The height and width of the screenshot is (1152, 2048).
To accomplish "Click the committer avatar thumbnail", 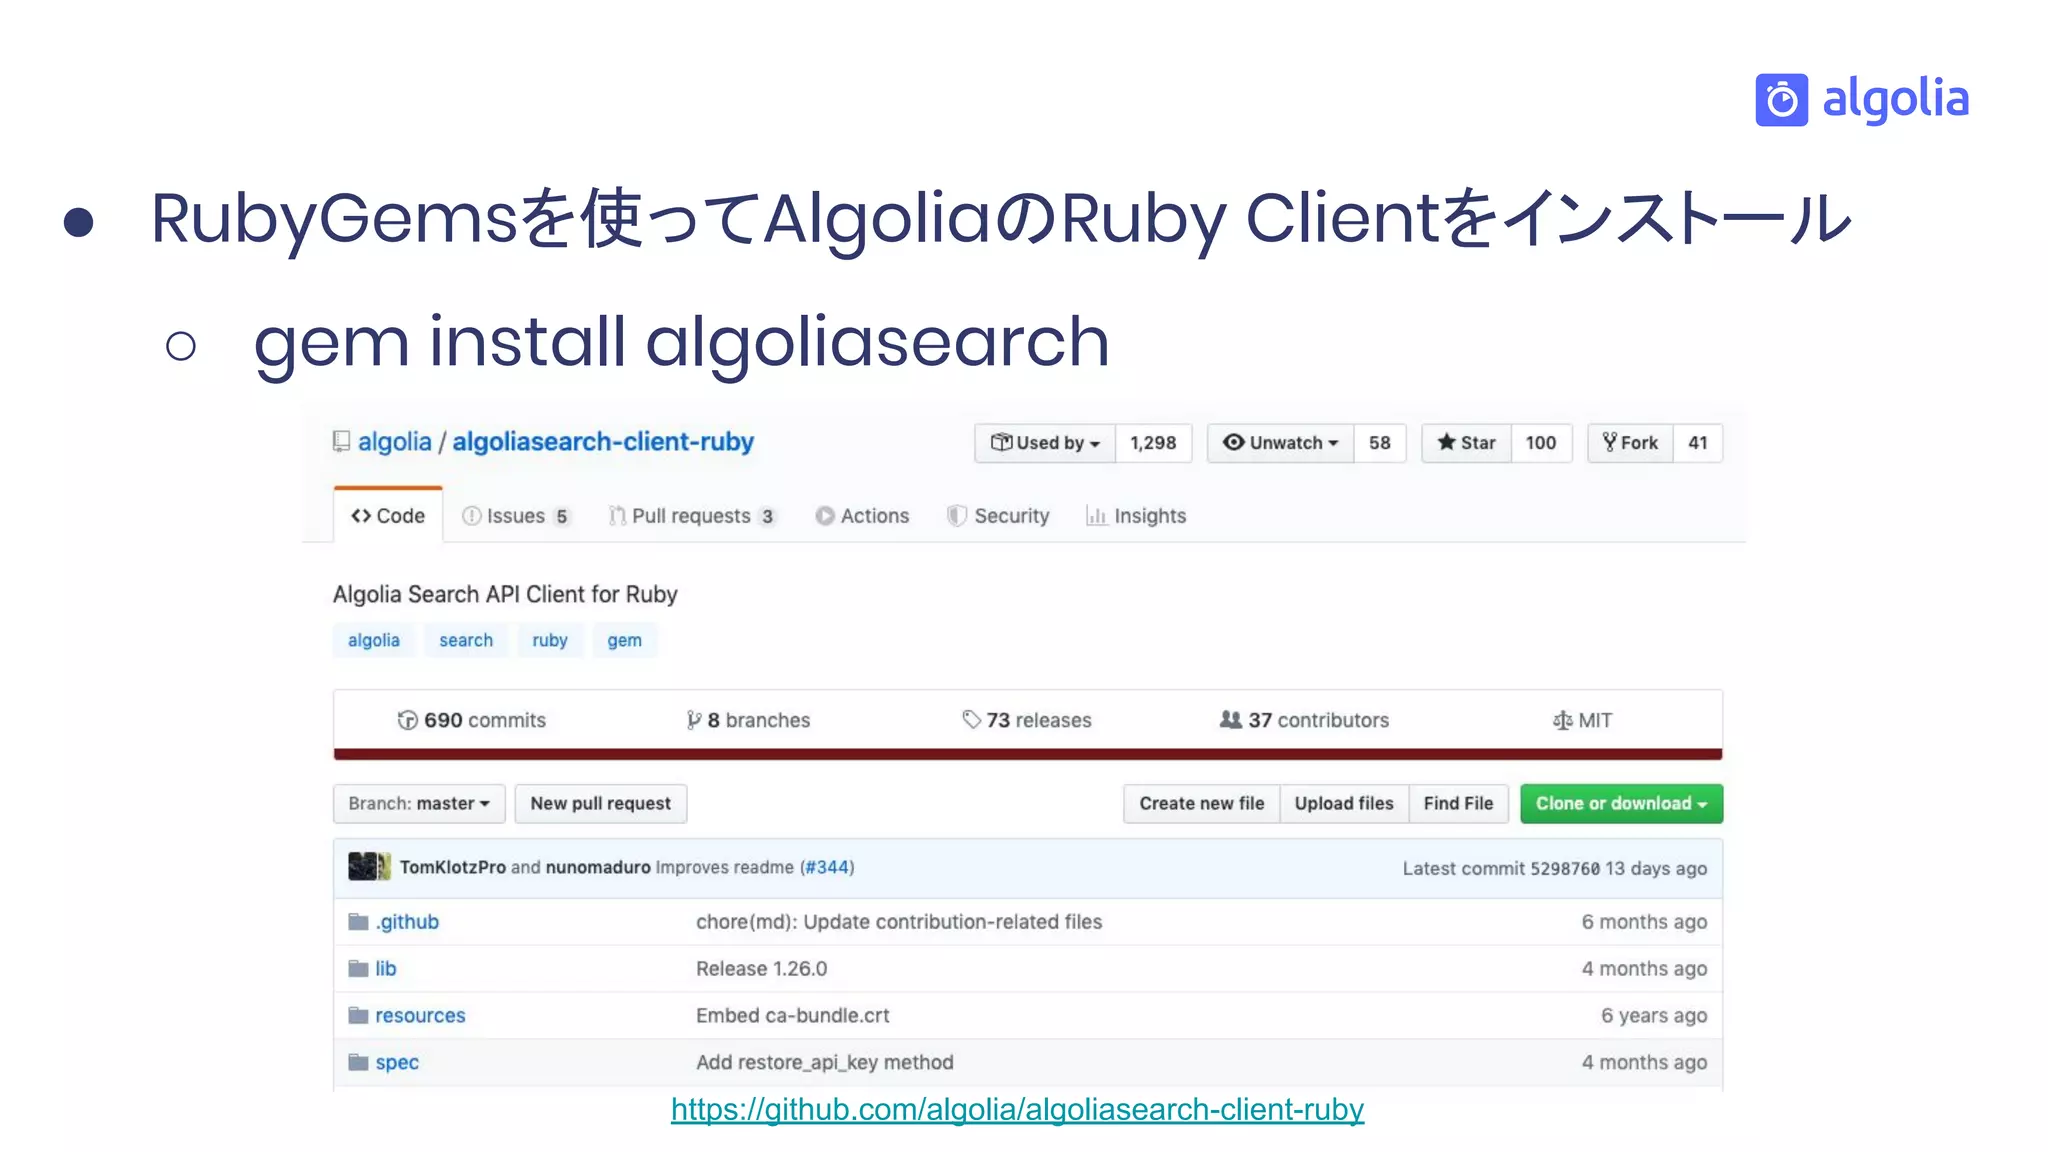I will tap(369, 866).
